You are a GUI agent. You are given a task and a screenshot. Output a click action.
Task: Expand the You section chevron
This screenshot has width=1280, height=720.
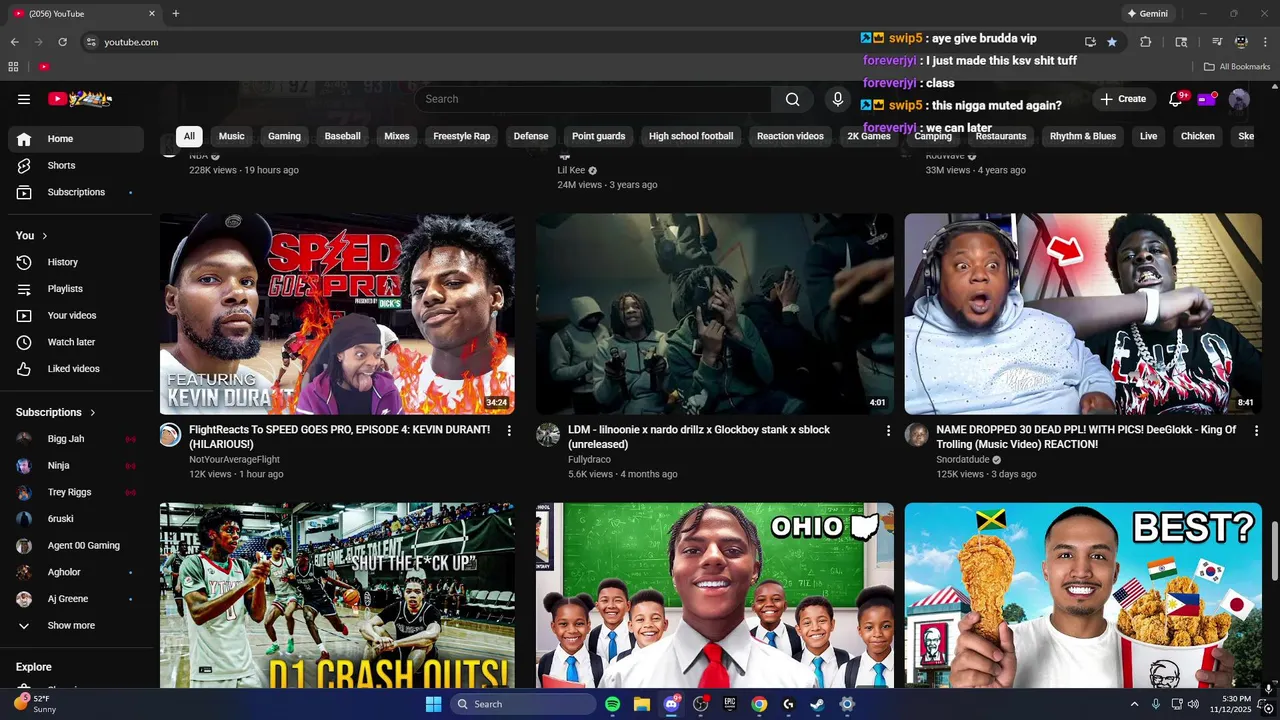click(45, 236)
